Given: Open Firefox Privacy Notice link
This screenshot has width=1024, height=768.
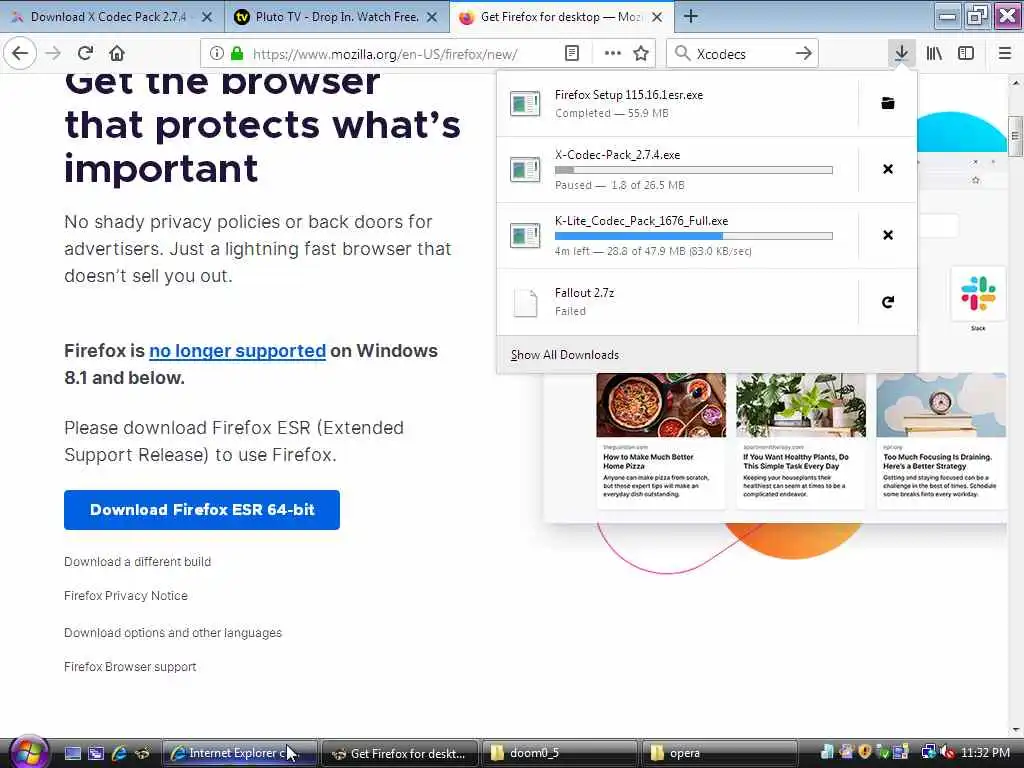Looking at the screenshot, I should coord(125,596).
